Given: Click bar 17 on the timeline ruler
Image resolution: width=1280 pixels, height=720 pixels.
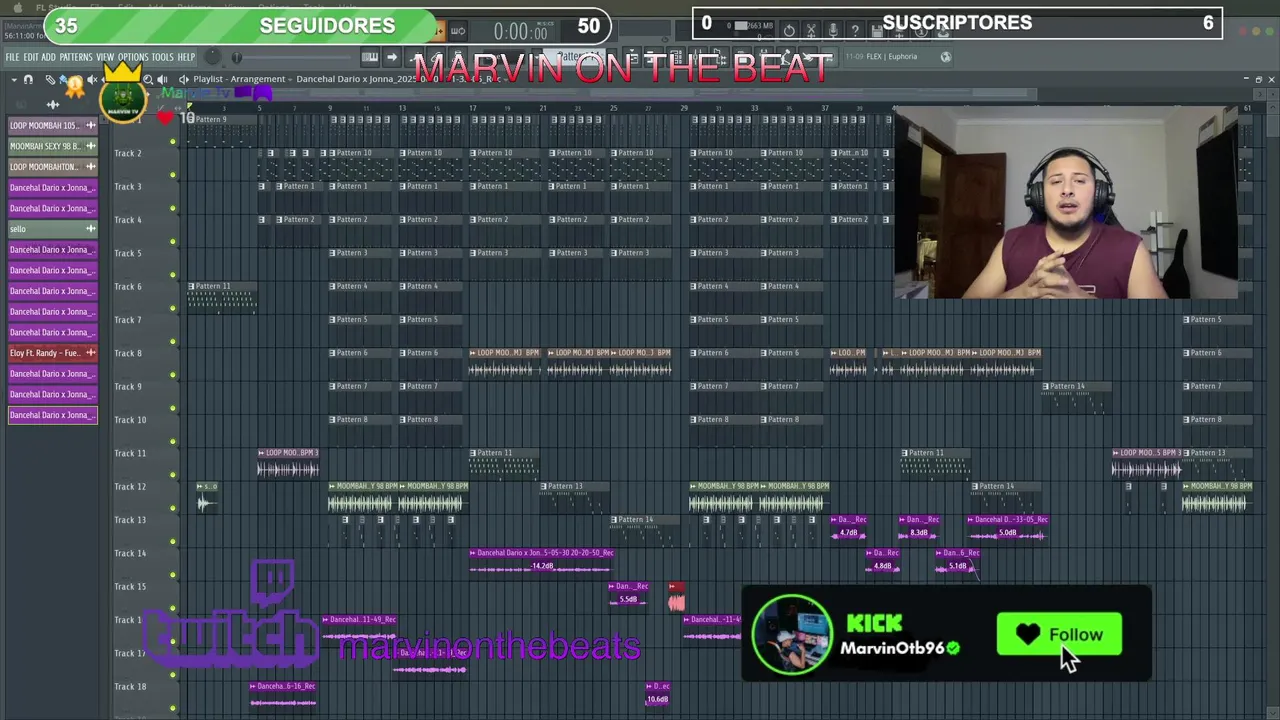Looking at the screenshot, I should coord(472,108).
